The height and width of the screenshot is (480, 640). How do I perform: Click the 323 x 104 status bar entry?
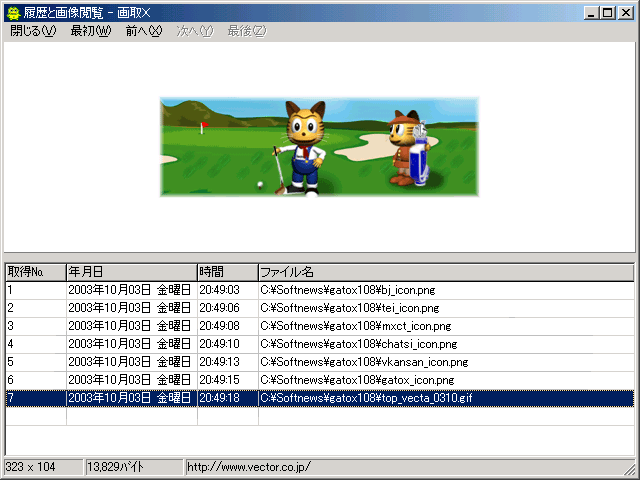tap(43, 467)
